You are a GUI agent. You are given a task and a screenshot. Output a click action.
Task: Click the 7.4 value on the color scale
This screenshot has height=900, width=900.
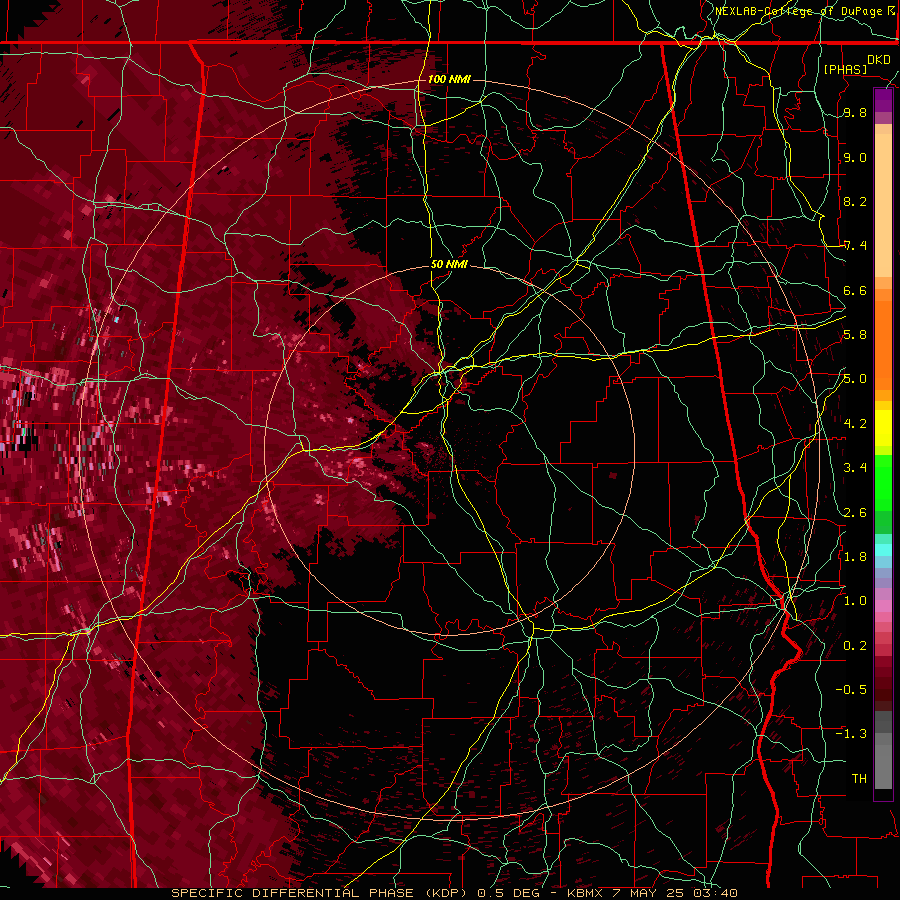tap(855, 246)
